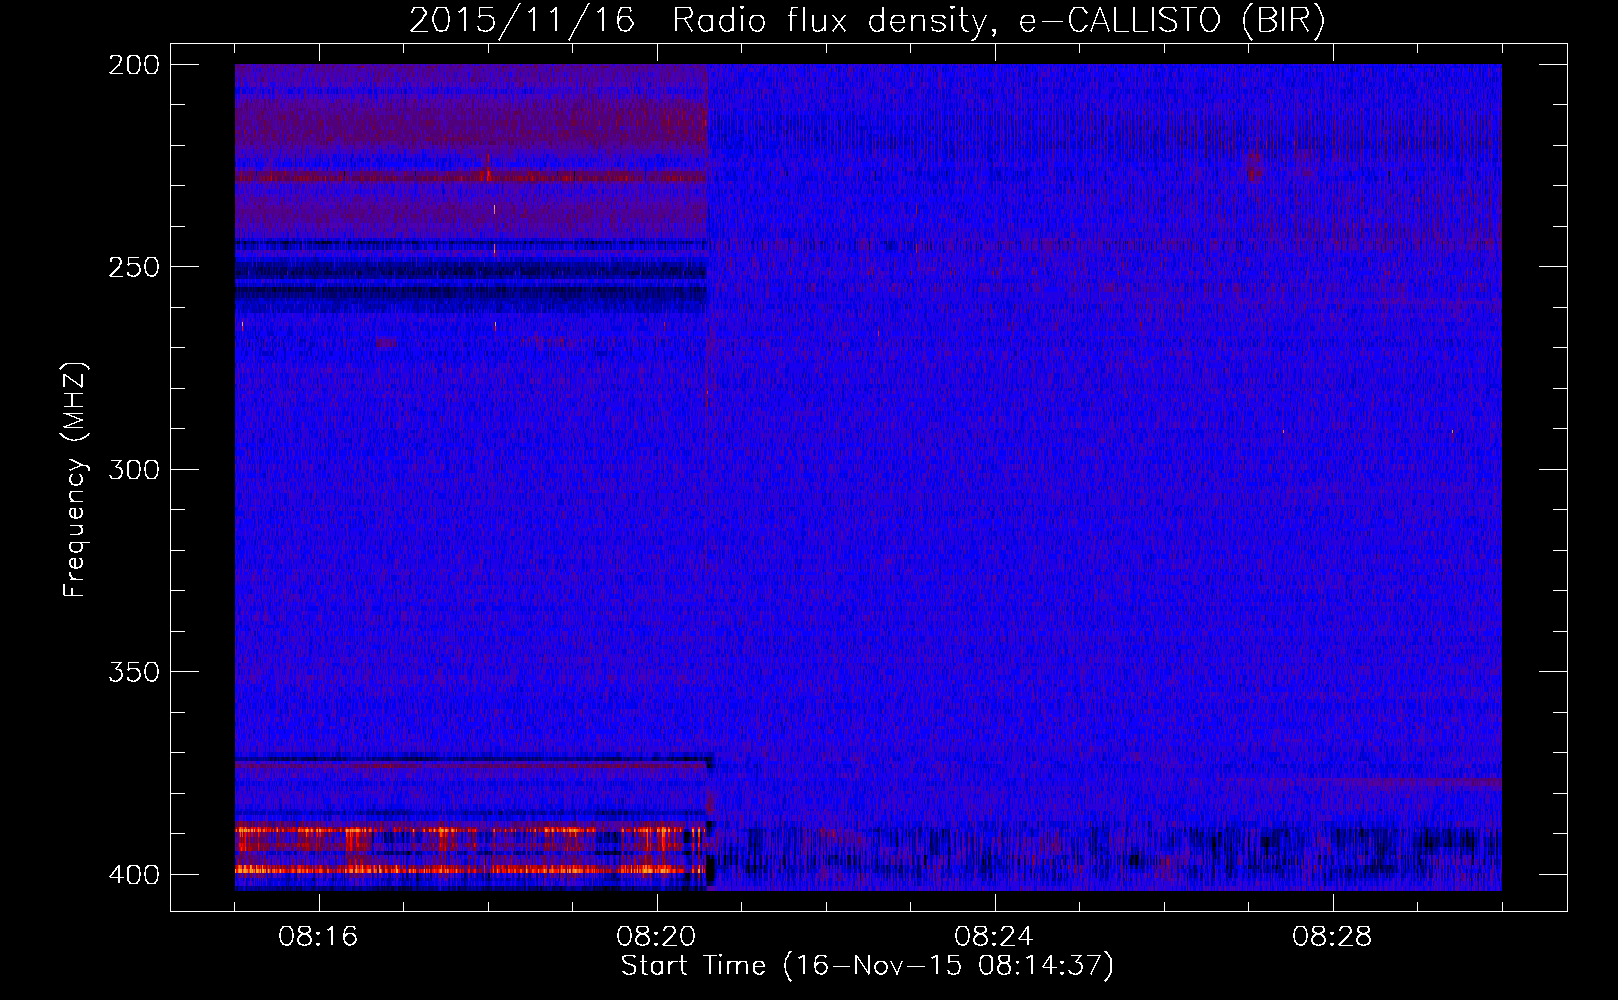Click the 08:20 time tick label
Image resolution: width=1618 pixels, height=1000 pixels.
[656, 936]
